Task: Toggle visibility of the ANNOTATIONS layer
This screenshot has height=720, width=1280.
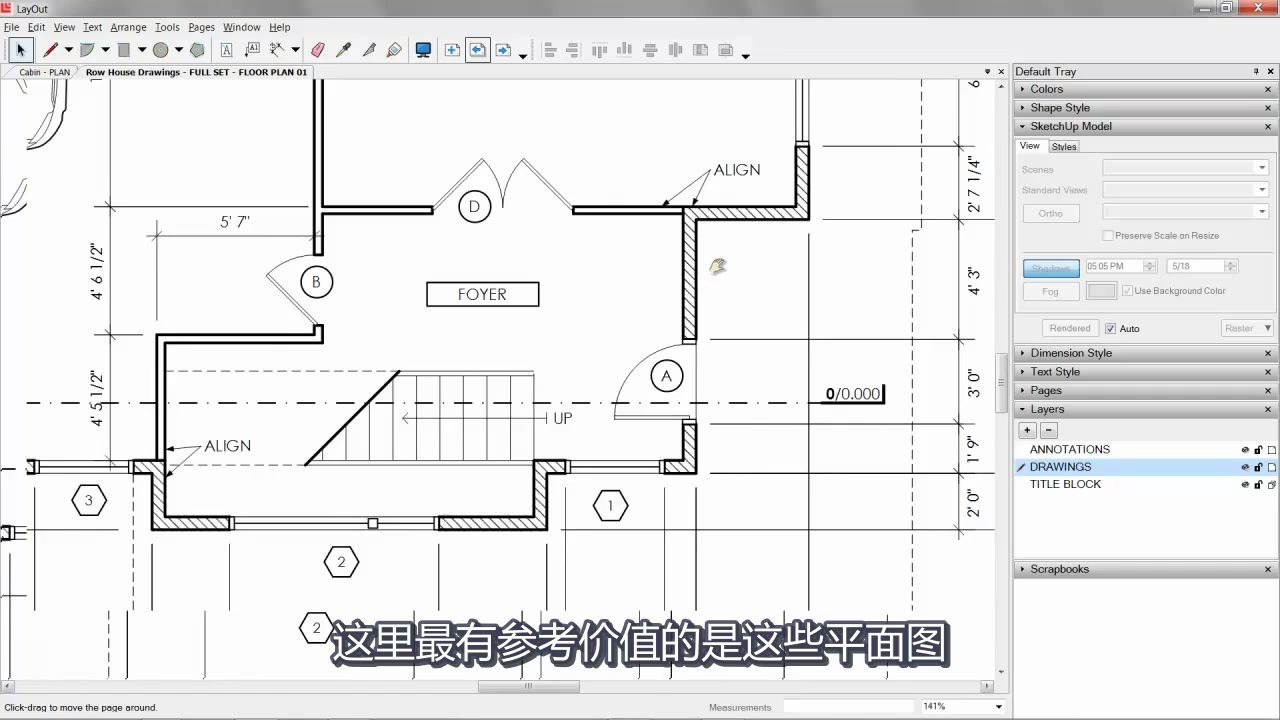Action: click(x=1245, y=449)
